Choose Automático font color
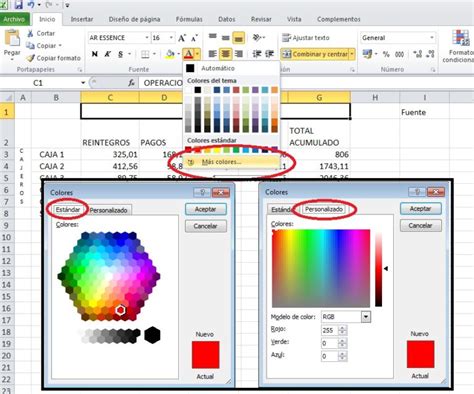The height and width of the screenshot is (394, 474). pyautogui.click(x=231, y=68)
